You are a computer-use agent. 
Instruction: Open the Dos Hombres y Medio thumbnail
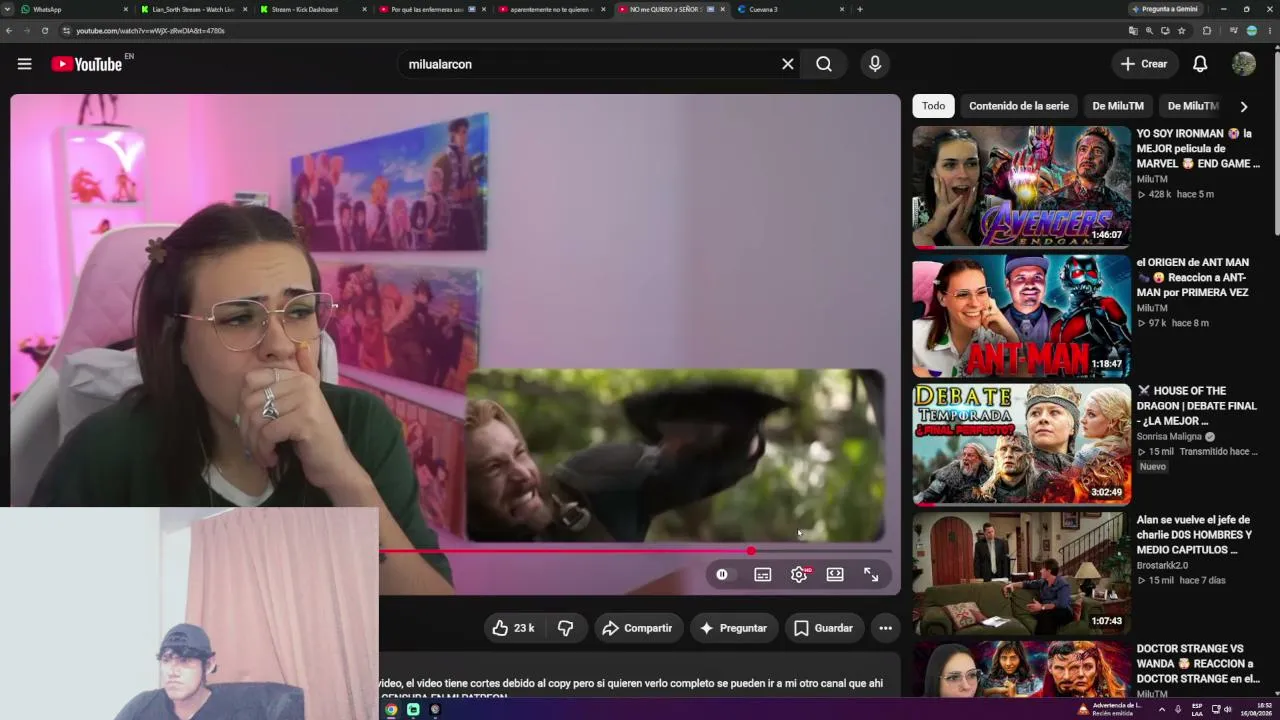tap(1021, 573)
